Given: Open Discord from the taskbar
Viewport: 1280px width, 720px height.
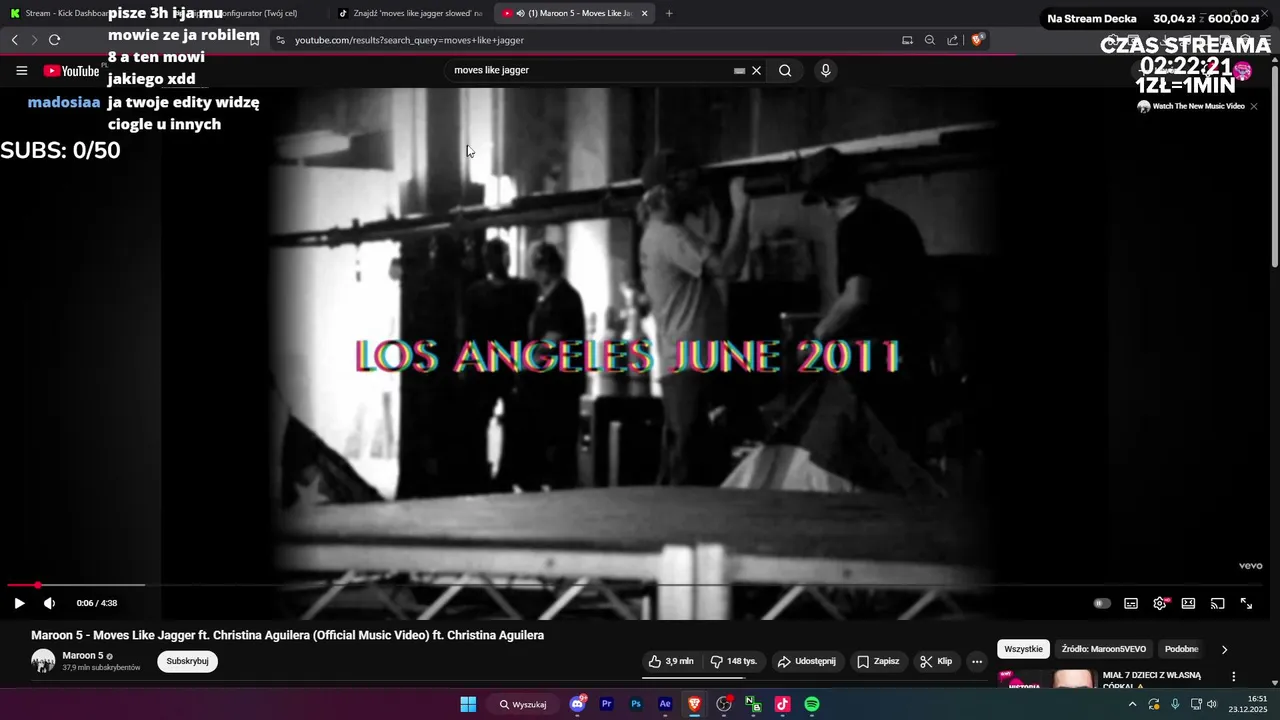Looking at the screenshot, I should [x=577, y=704].
